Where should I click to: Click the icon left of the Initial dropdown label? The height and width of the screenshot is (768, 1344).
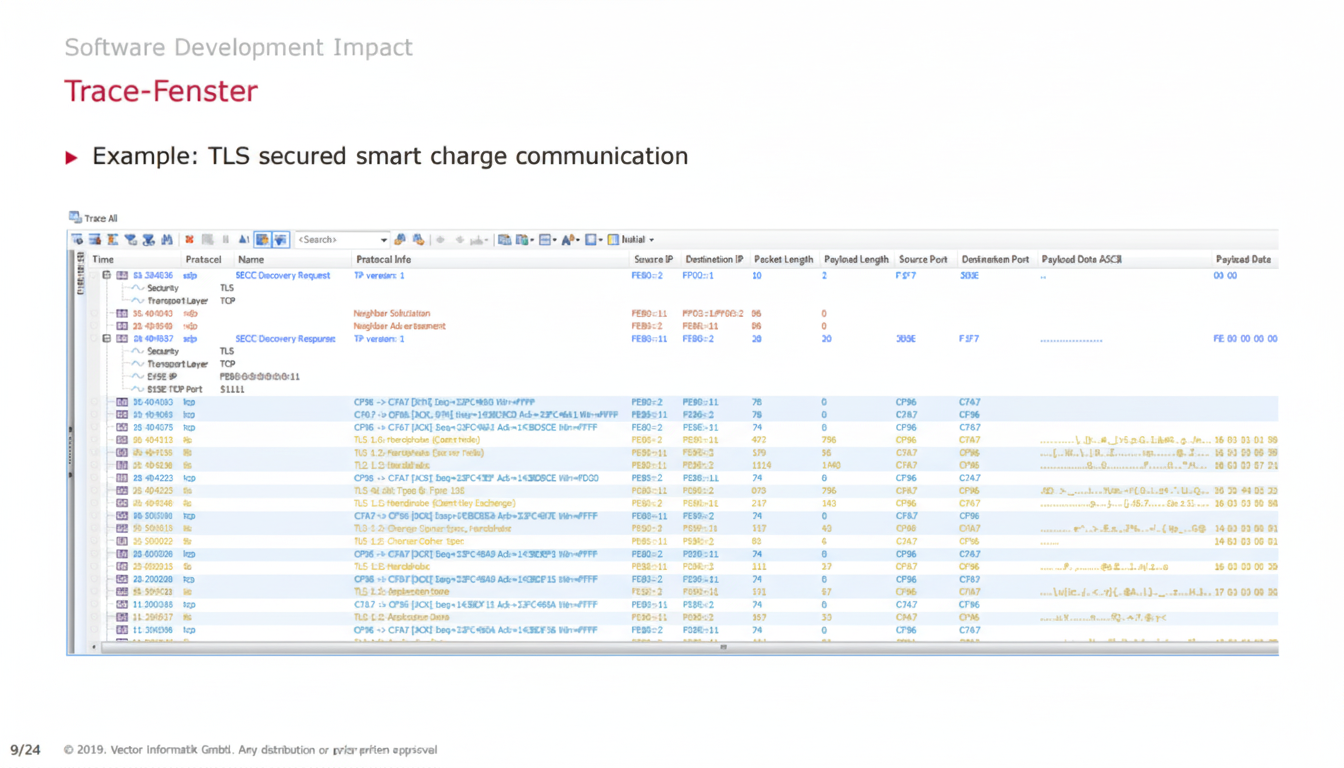click(x=613, y=240)
